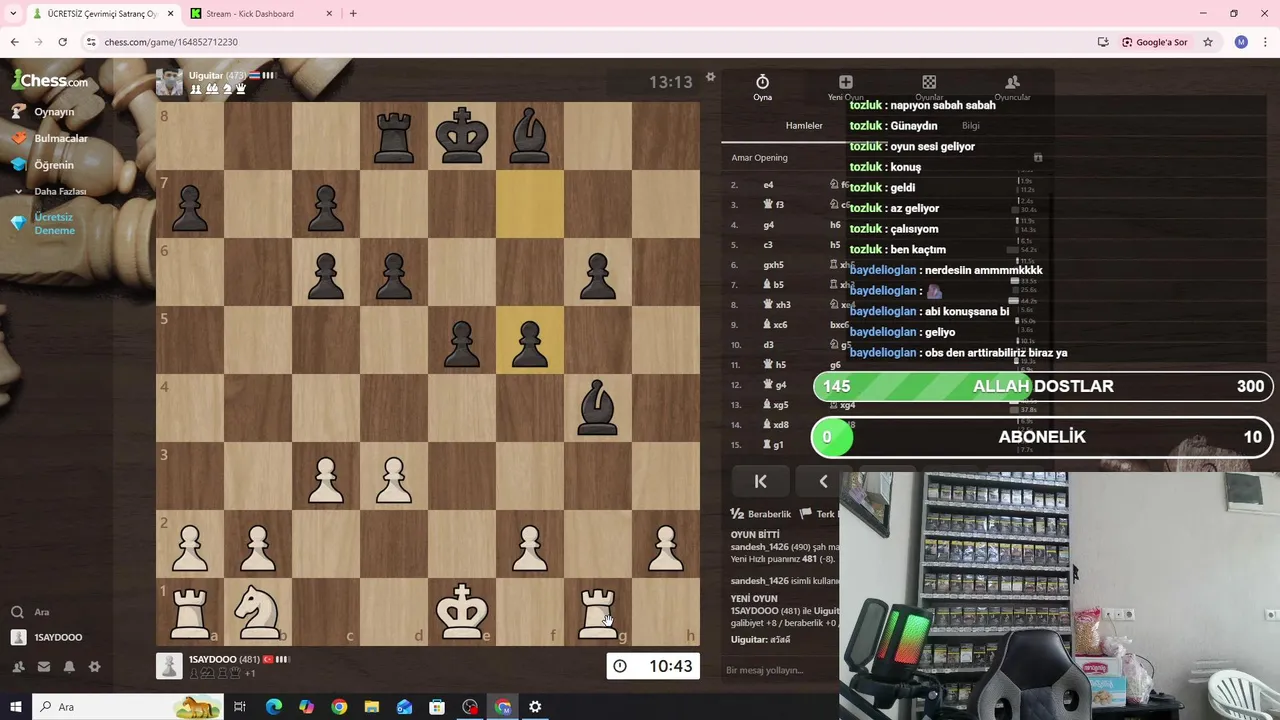Open the messages envelope icon
Screen dimensions: 1280x720
coord(44,666)
